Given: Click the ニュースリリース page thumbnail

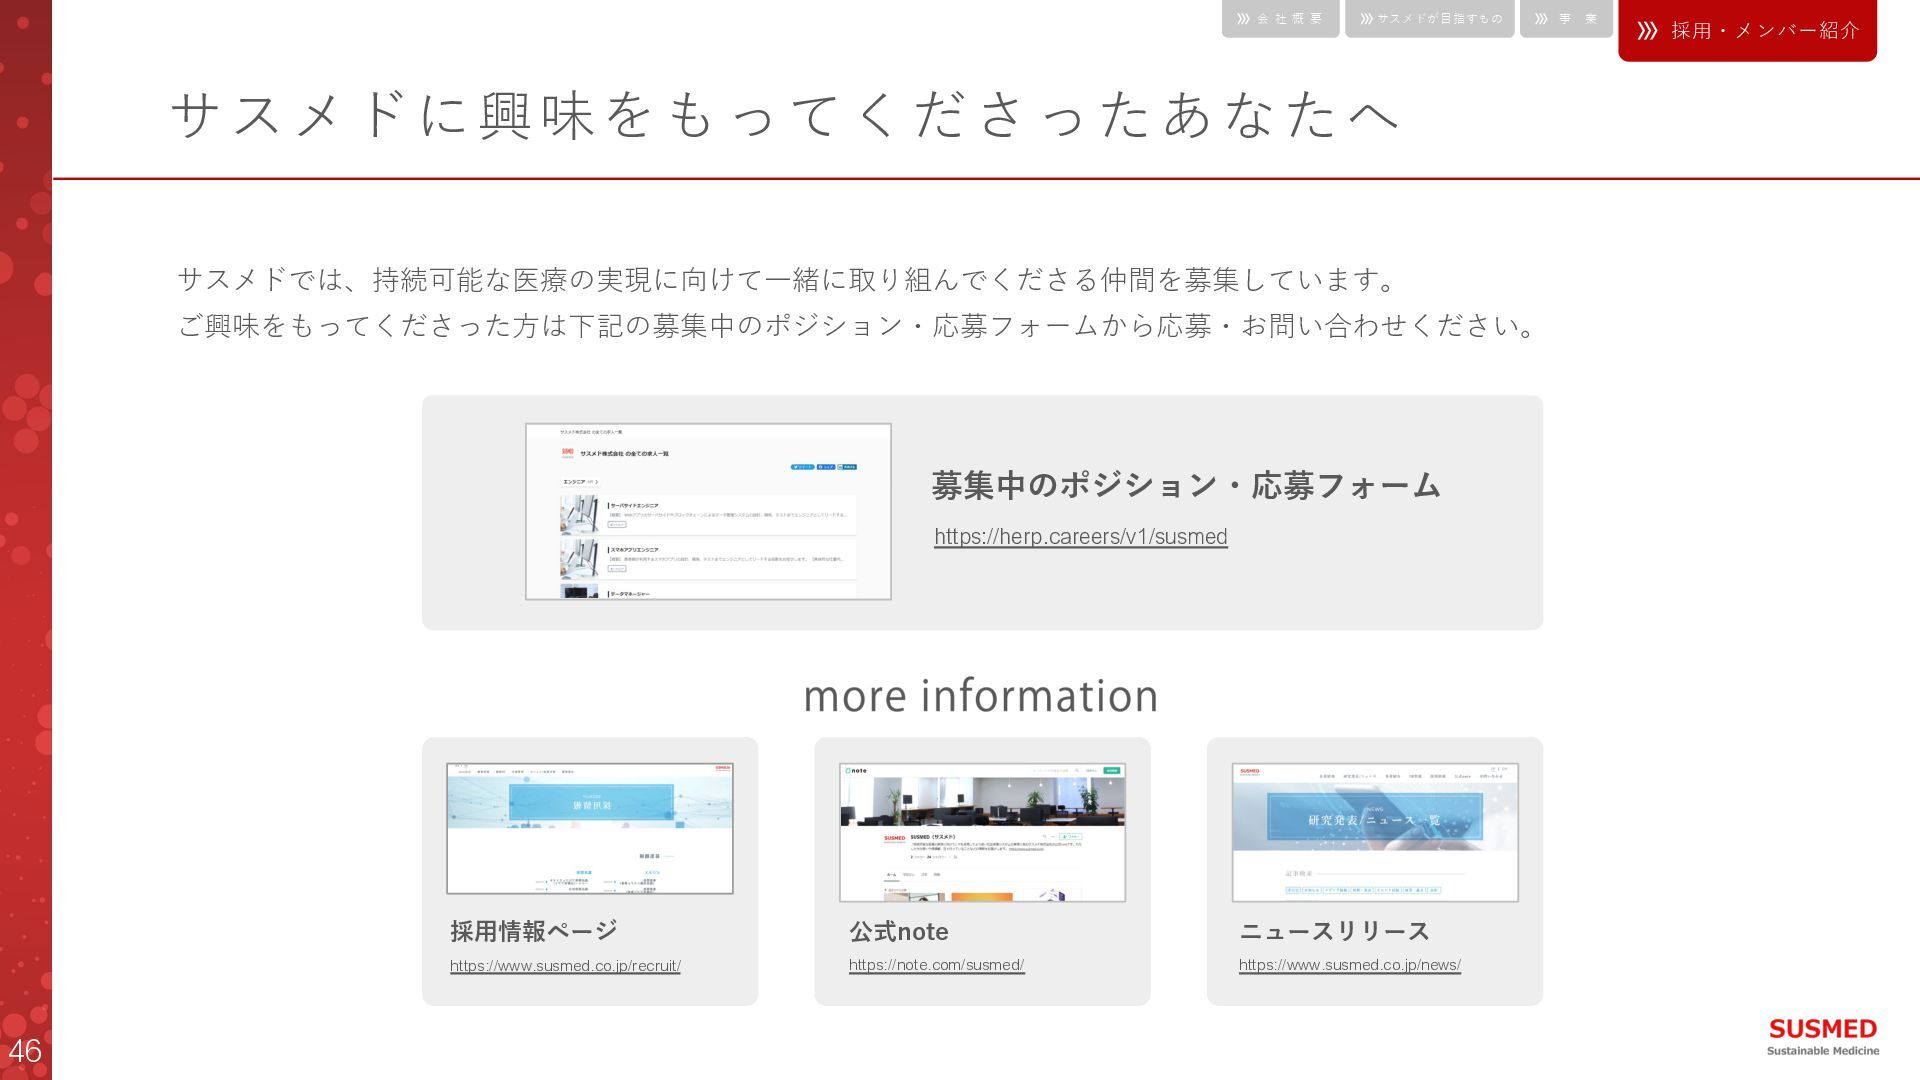Looking at the screenshot, I should (1375, 832).
